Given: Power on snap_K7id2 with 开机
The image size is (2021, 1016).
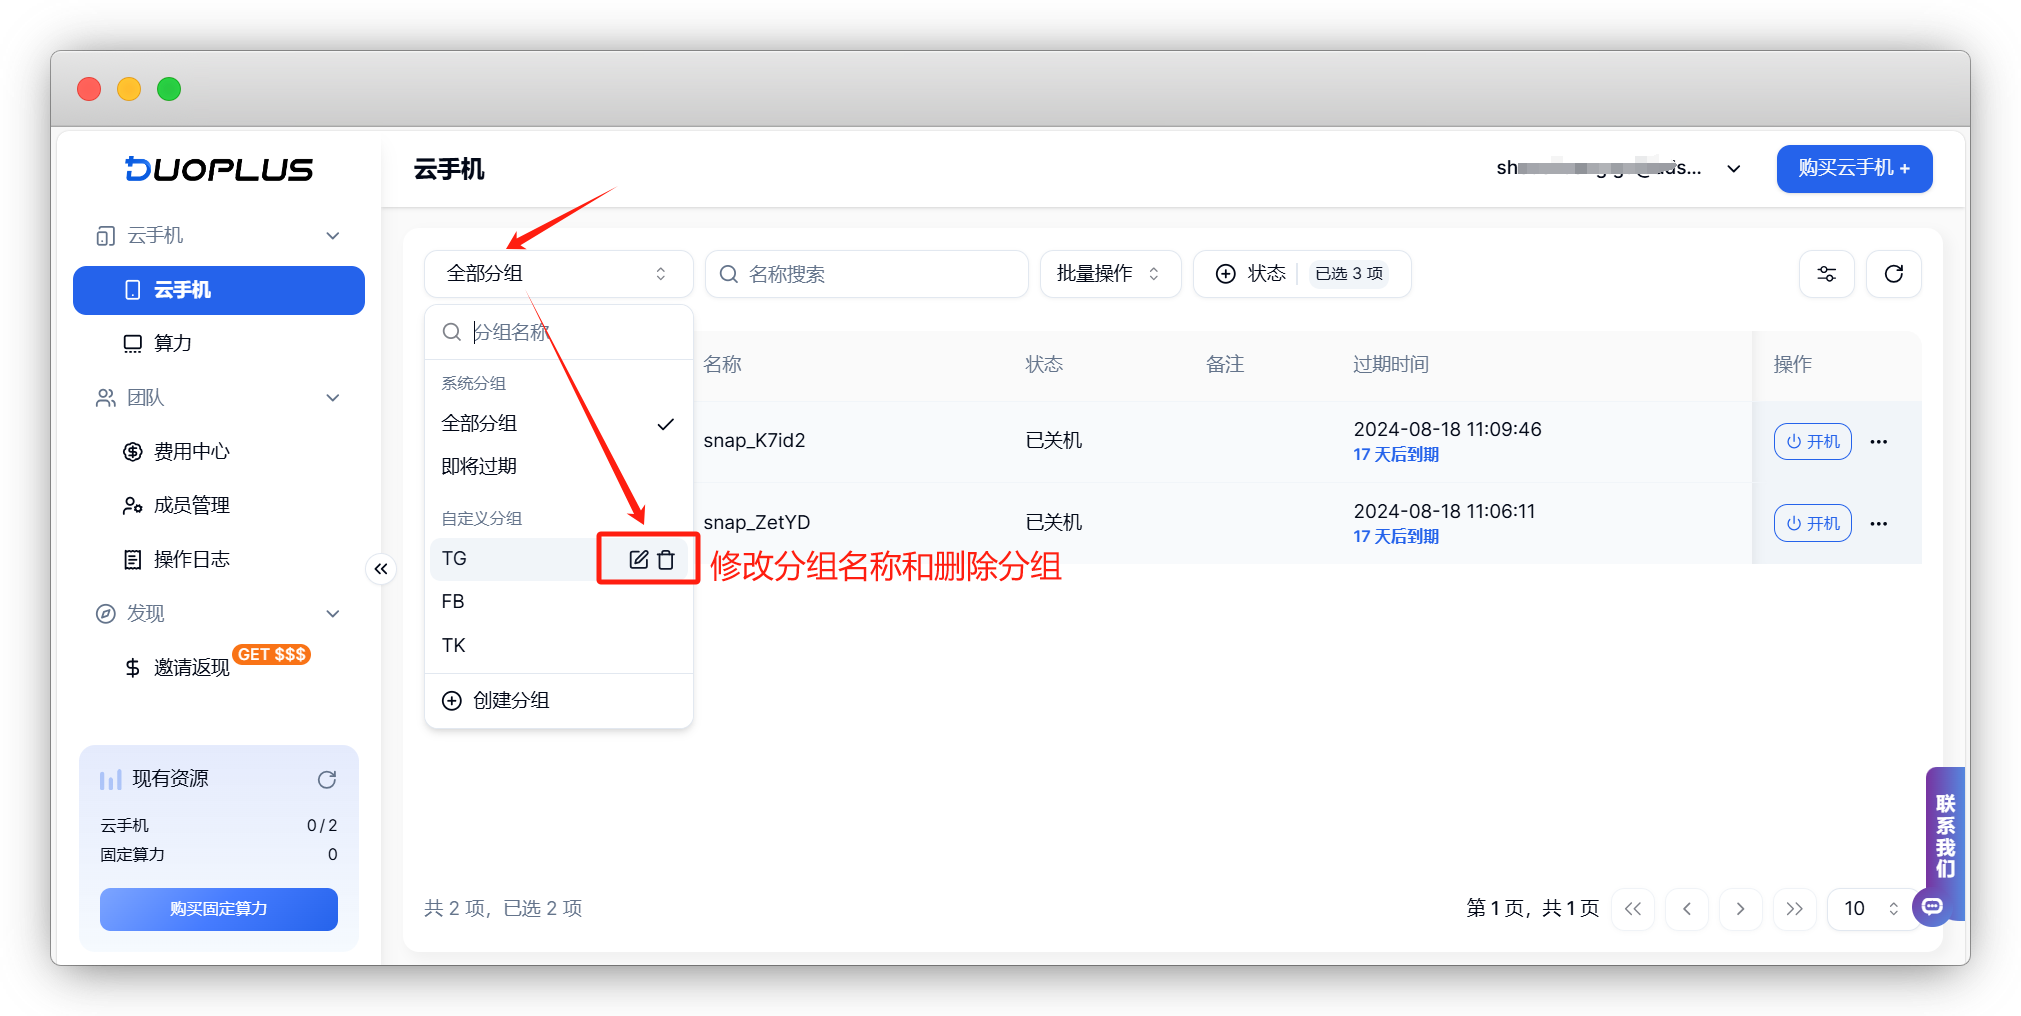Looking at the screenshot, I should [1812, 442].
